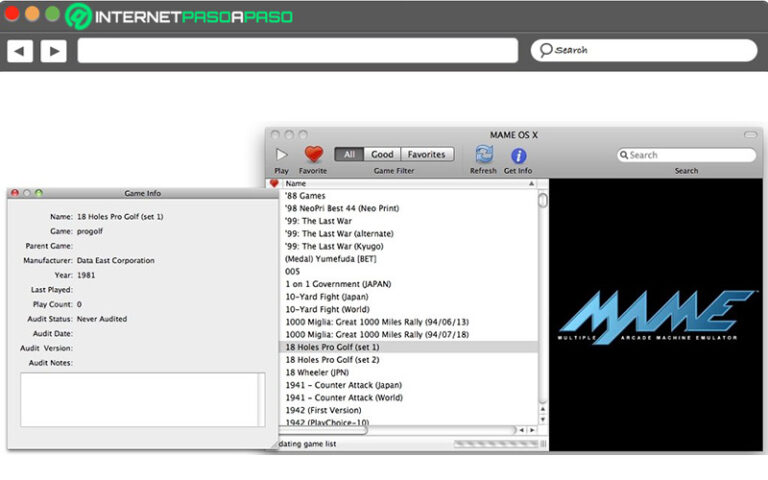Click the browser back arrow button
The image size is (768, 480).
click(20, 50)
